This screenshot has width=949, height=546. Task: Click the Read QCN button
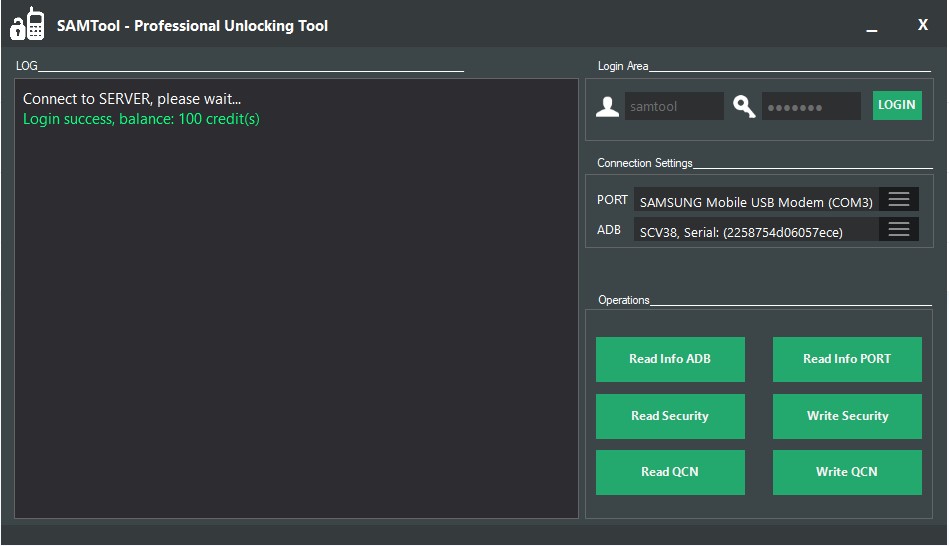[670, 472]
